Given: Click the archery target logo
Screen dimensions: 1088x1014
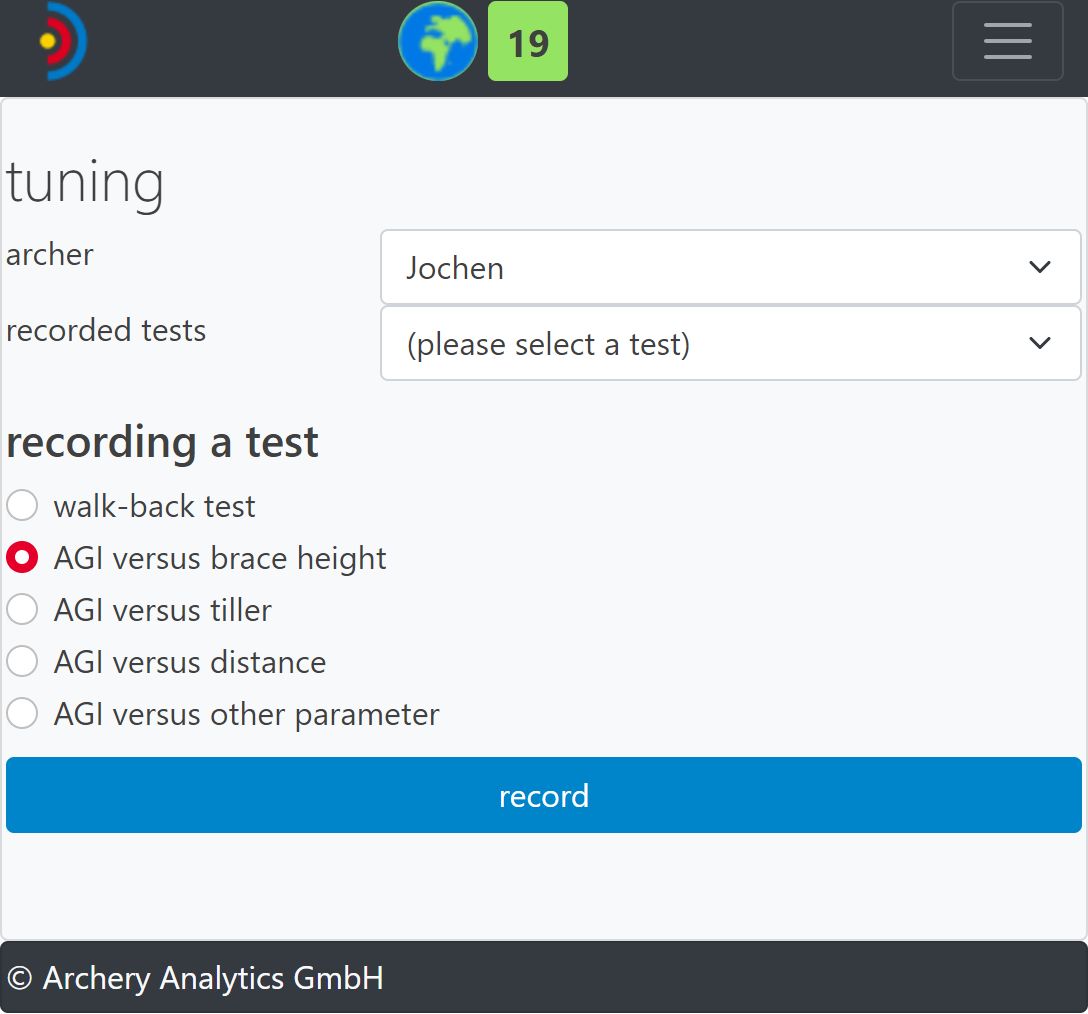Looking at the screenshot, I should tap(62, 42).
